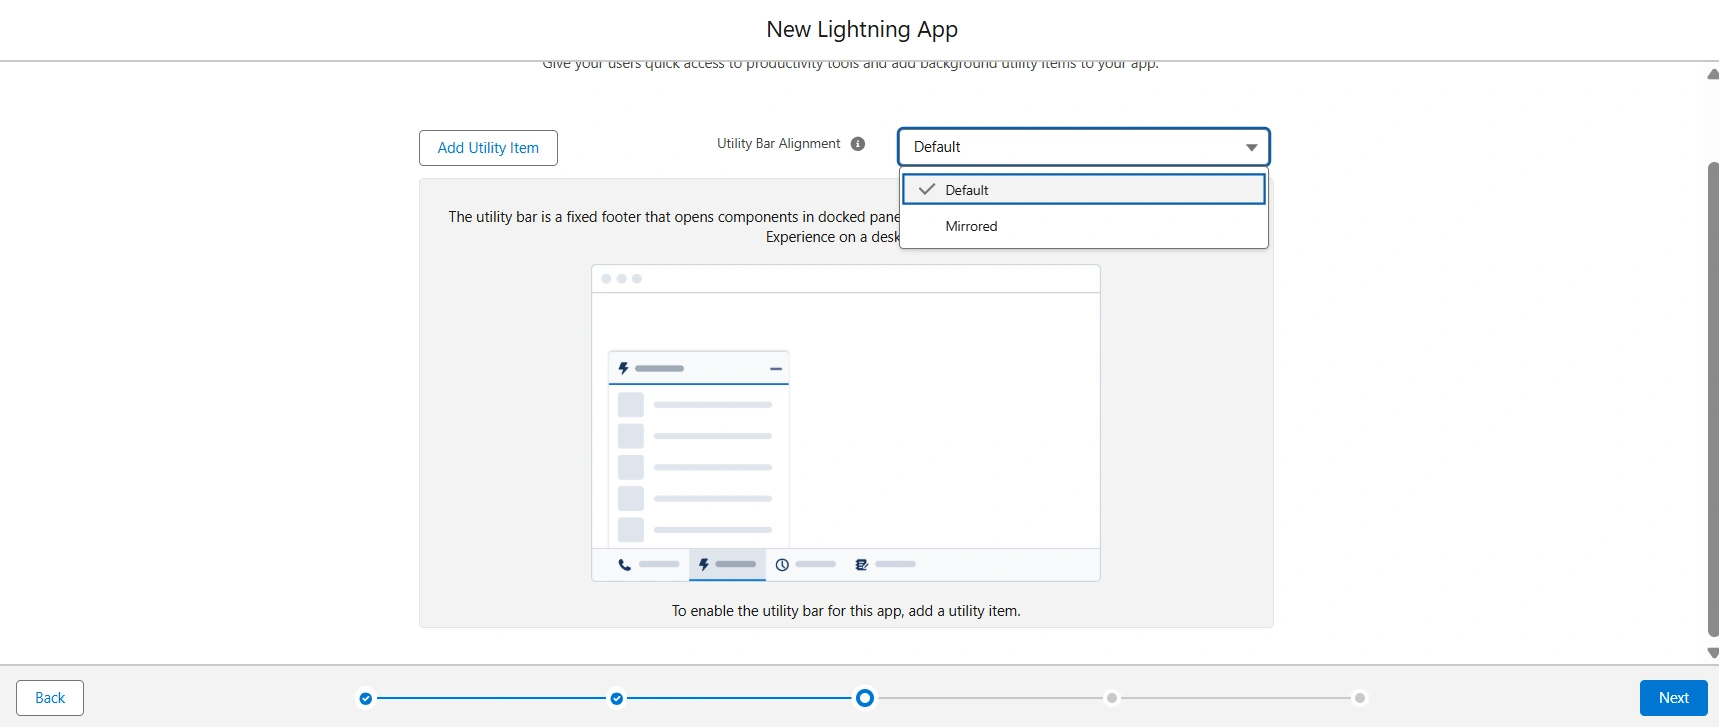This screenshot has width=1719, height=727.
Task: Click the Utility Bar Alignment label
Action: pos(778,144)
